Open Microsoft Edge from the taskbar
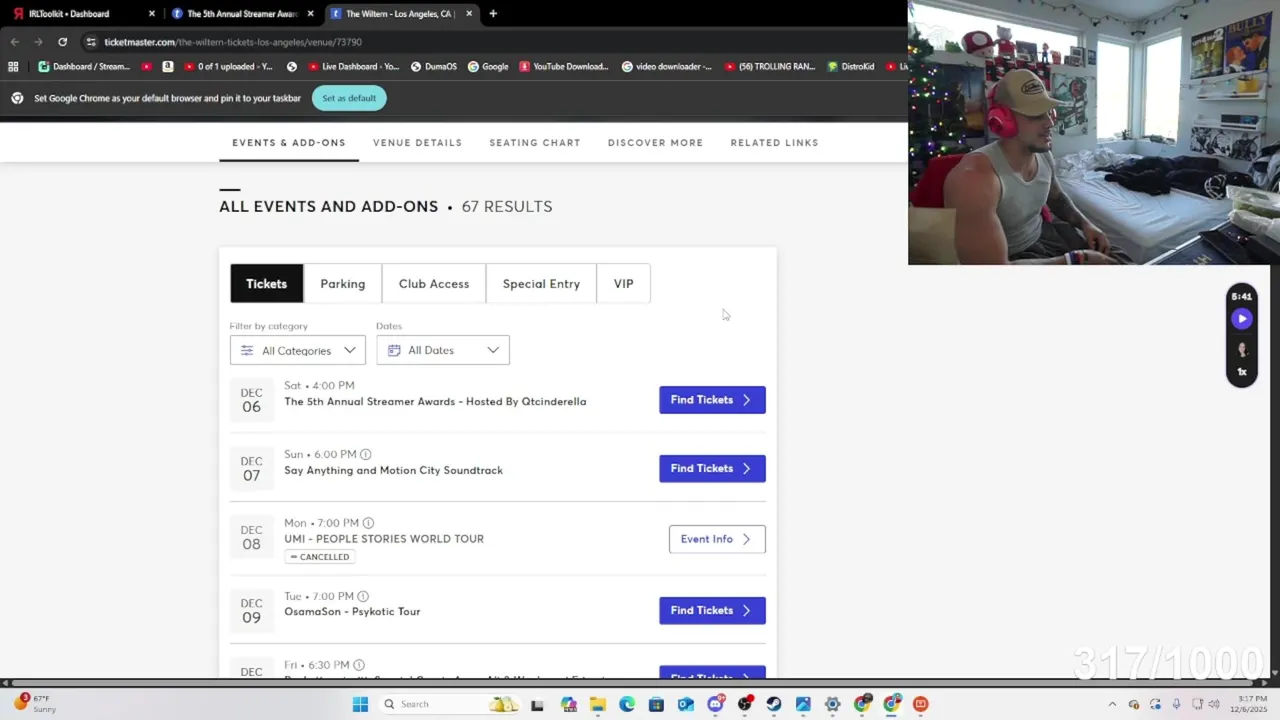 (x=627, y=704)
